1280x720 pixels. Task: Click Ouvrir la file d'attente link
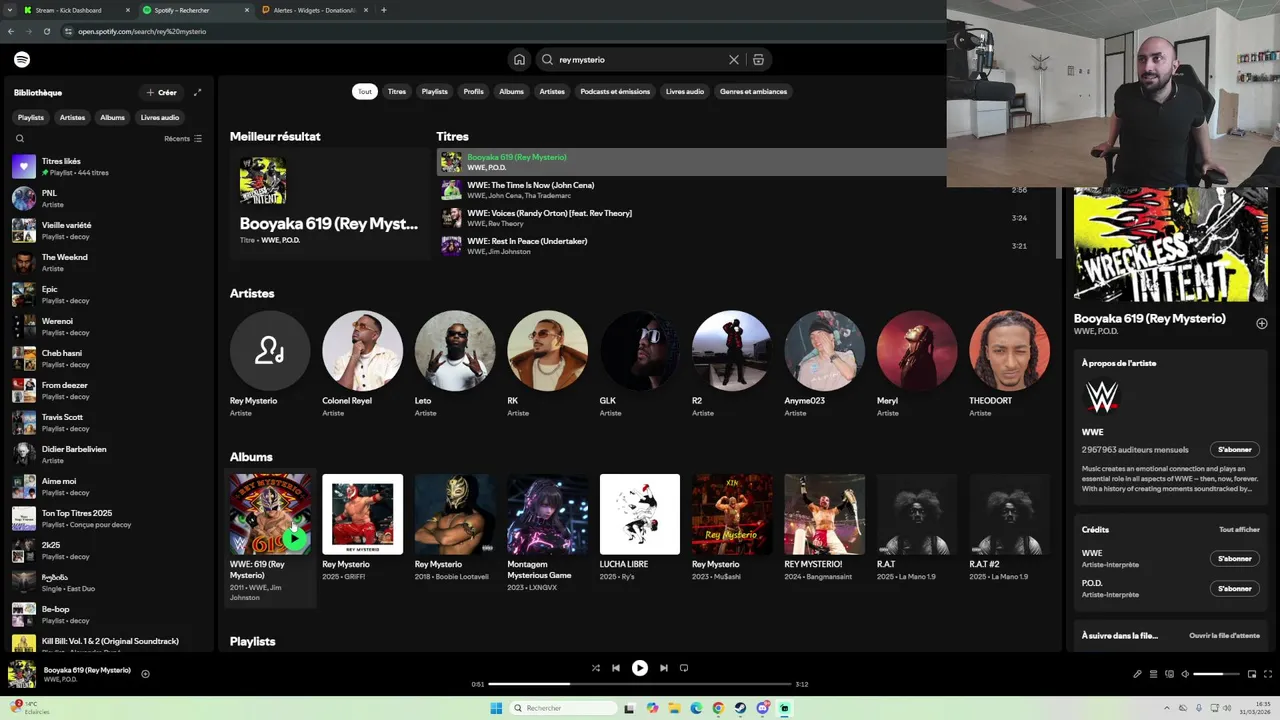[x=1224, y=636]
